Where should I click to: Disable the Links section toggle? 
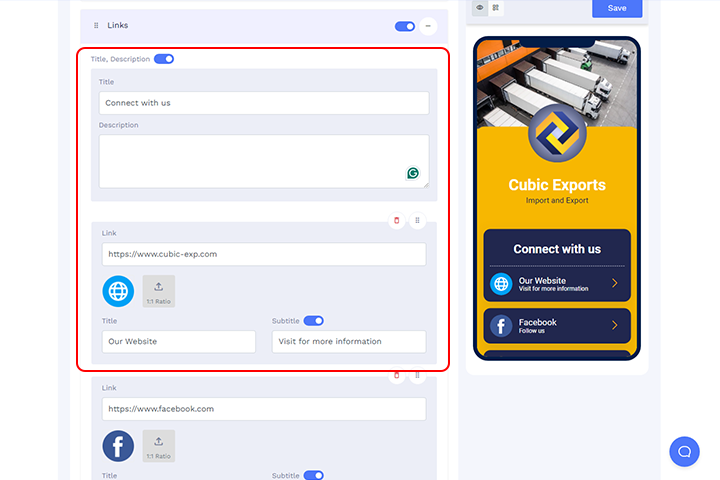pos(405,26)
